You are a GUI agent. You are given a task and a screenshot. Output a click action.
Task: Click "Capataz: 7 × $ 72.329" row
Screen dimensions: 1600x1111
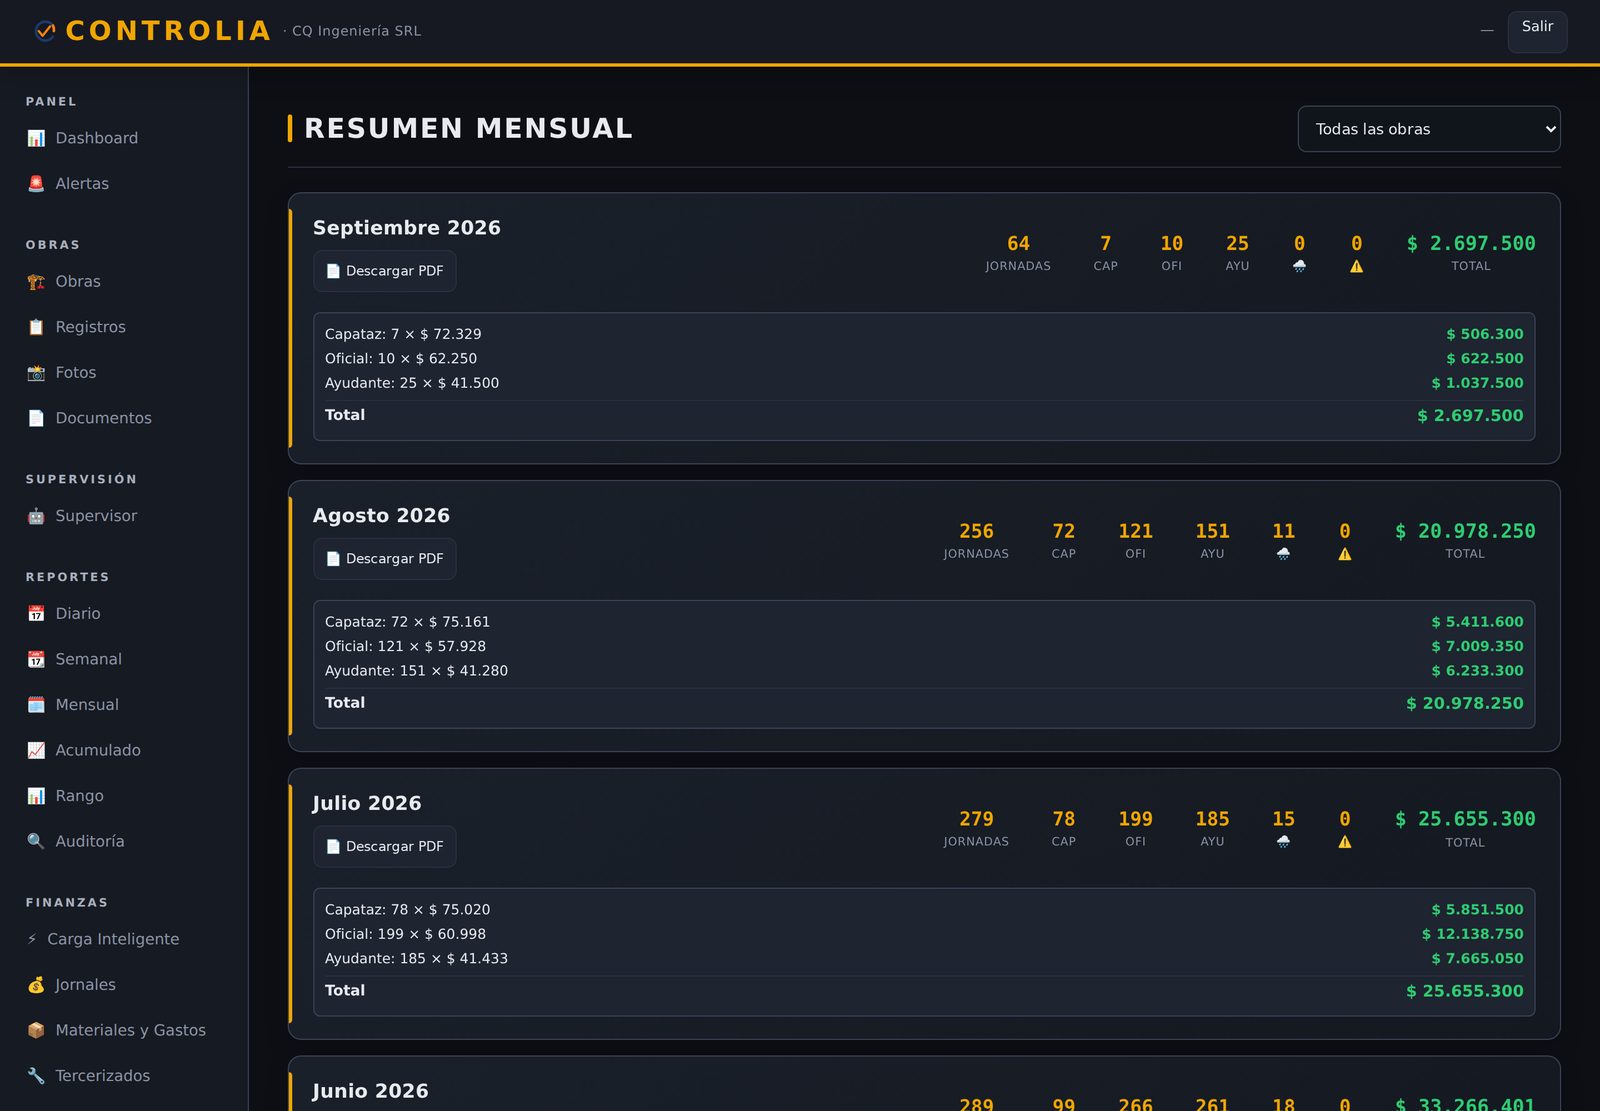point(924,334)
